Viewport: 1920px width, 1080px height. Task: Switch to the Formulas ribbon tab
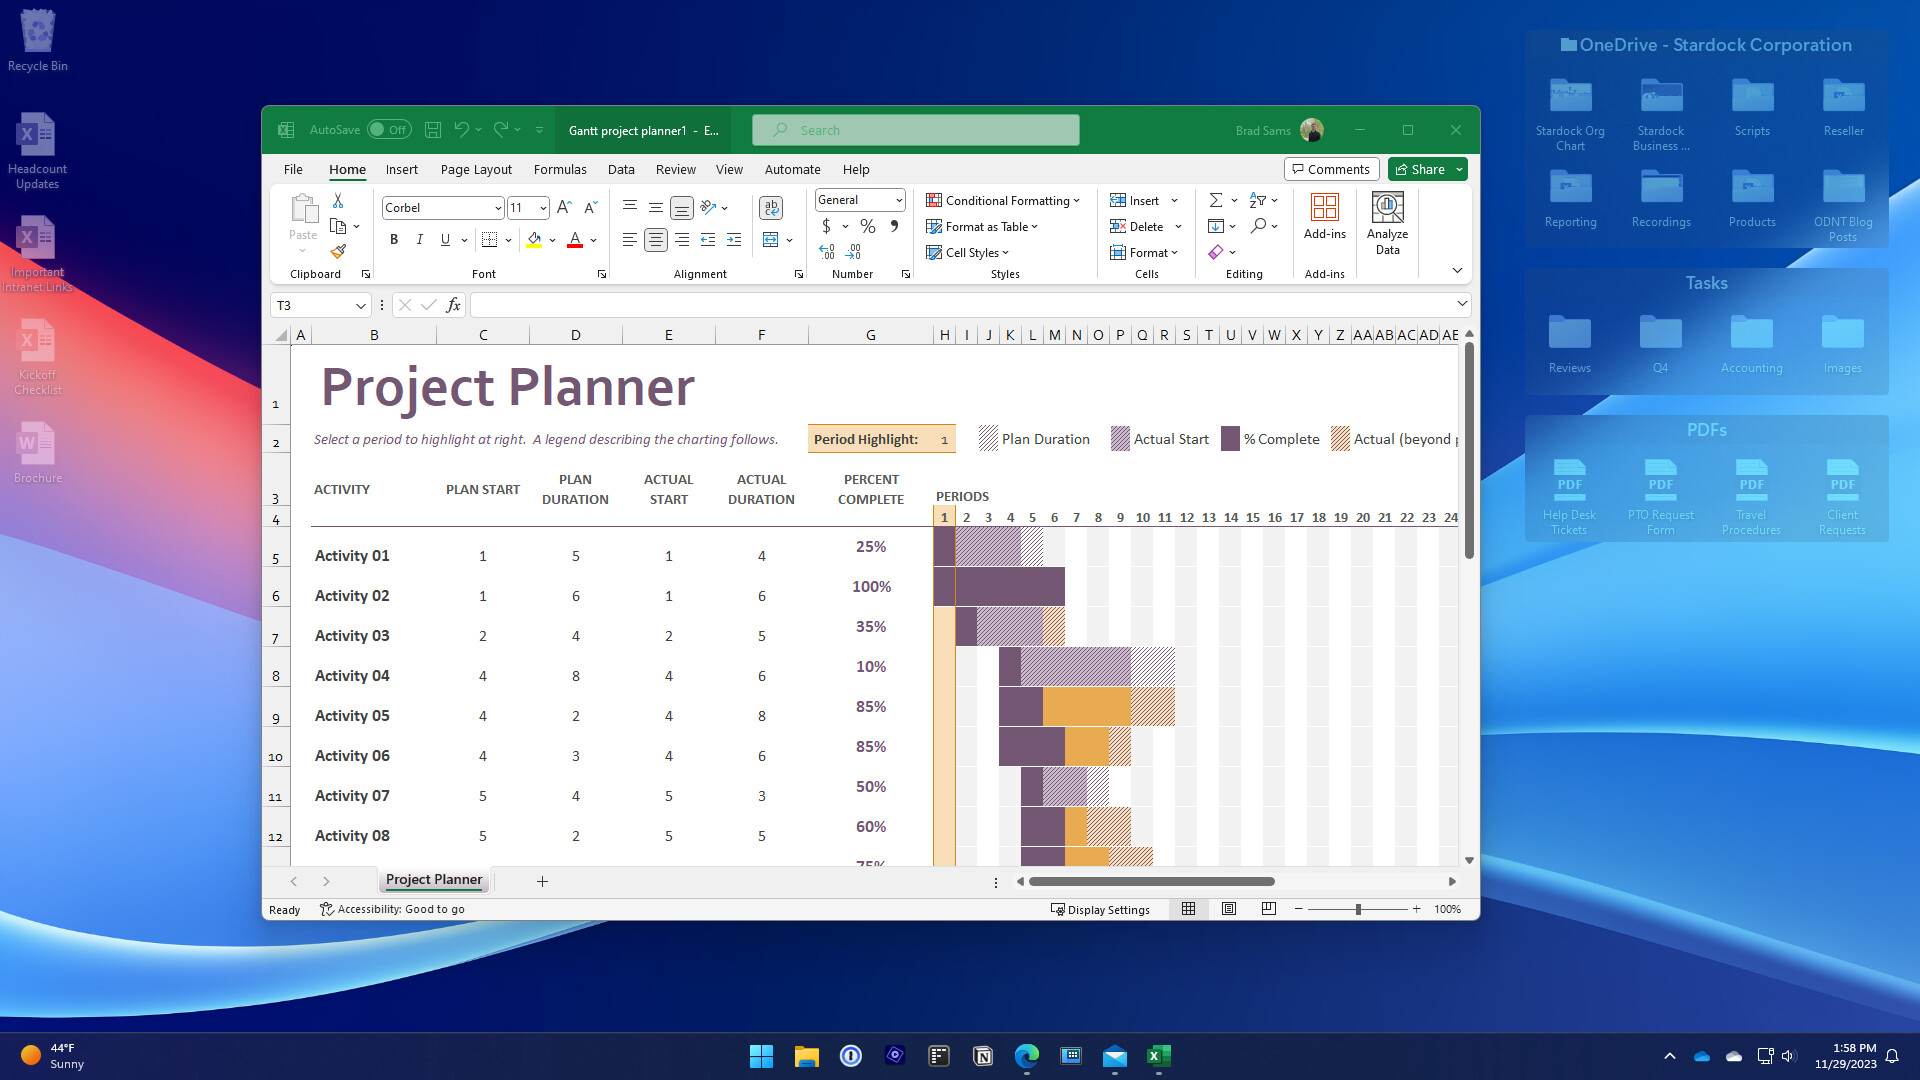(x=560, y=169)
